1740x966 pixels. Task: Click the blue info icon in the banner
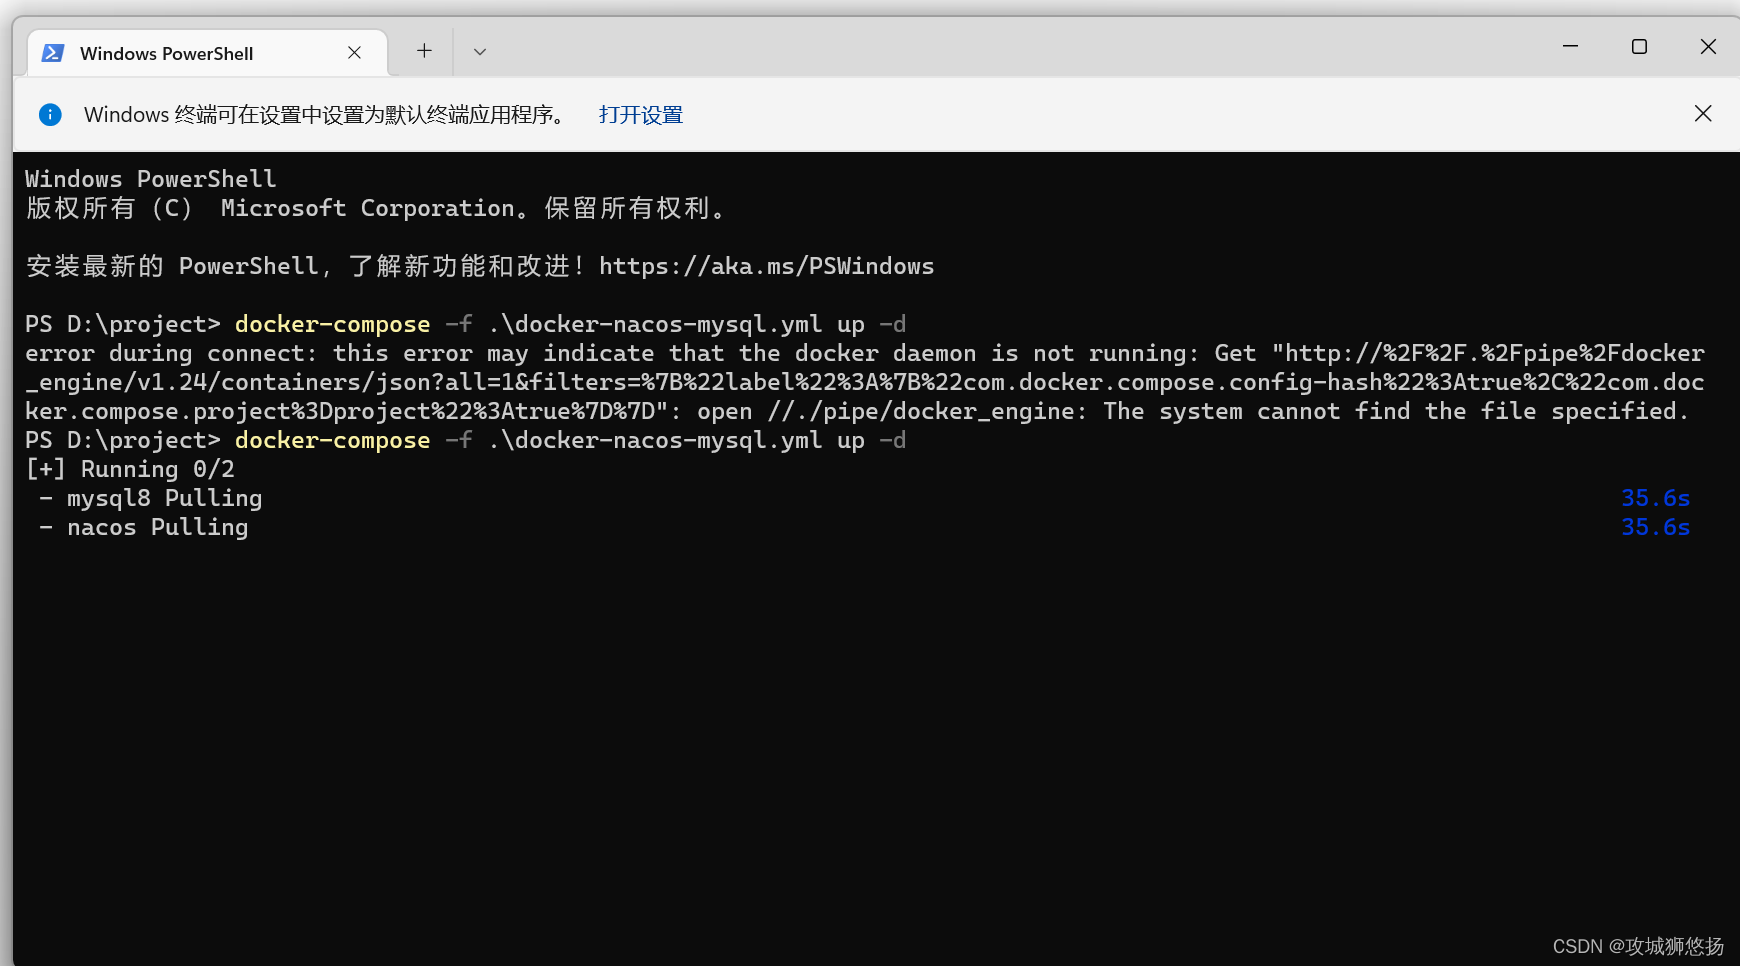[50, 114]
